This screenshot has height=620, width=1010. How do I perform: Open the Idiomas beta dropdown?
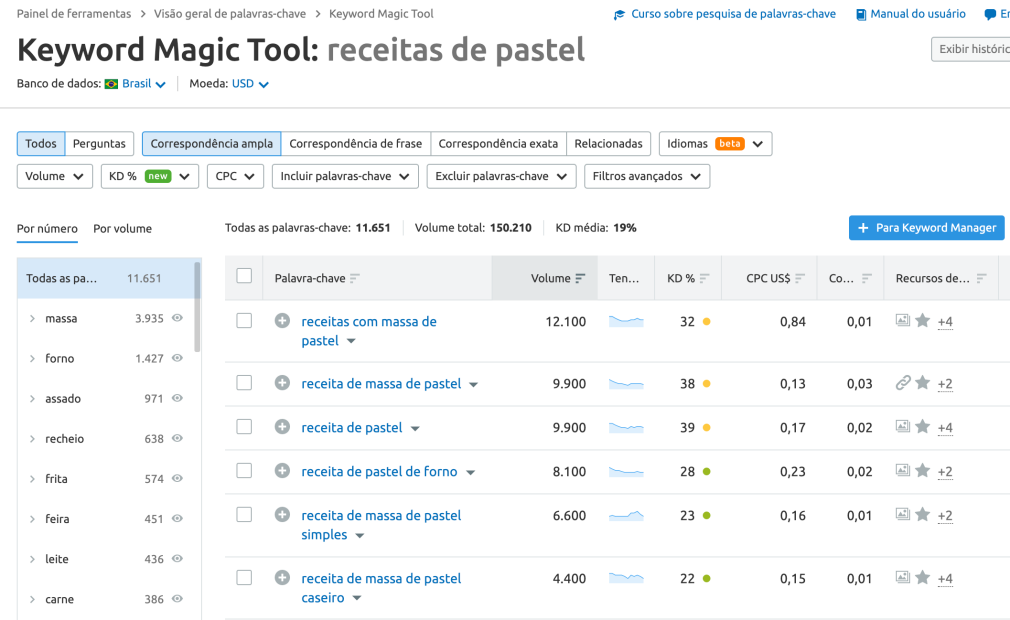point(716,144)
